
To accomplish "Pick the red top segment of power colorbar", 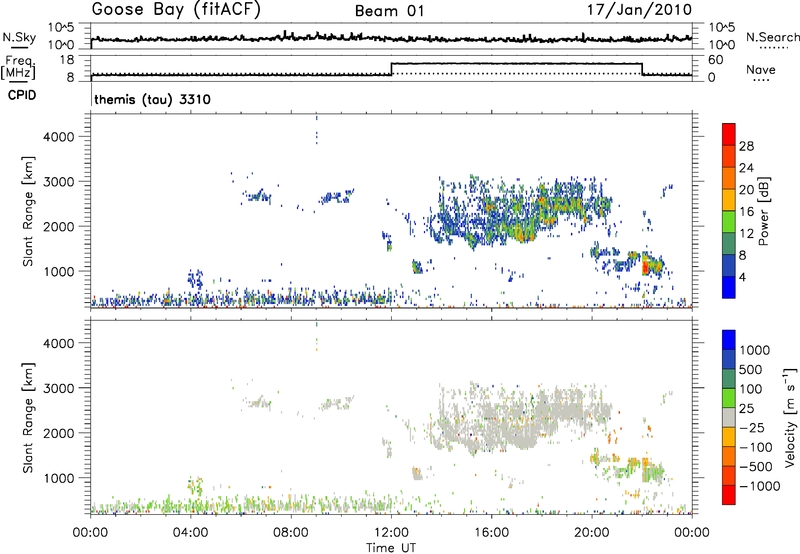I will point(729,134).
